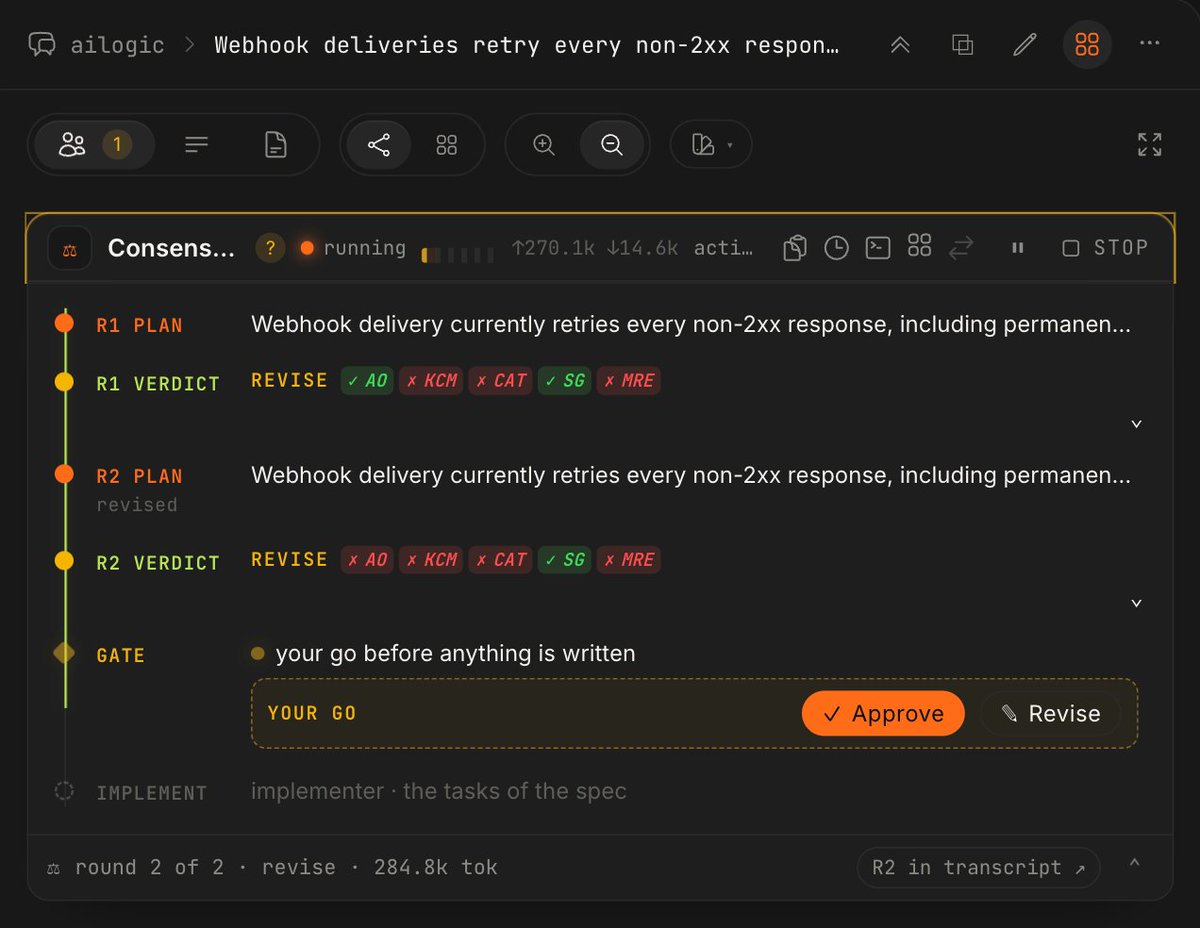Click the segmented progress bar

(x=457, y=255)
